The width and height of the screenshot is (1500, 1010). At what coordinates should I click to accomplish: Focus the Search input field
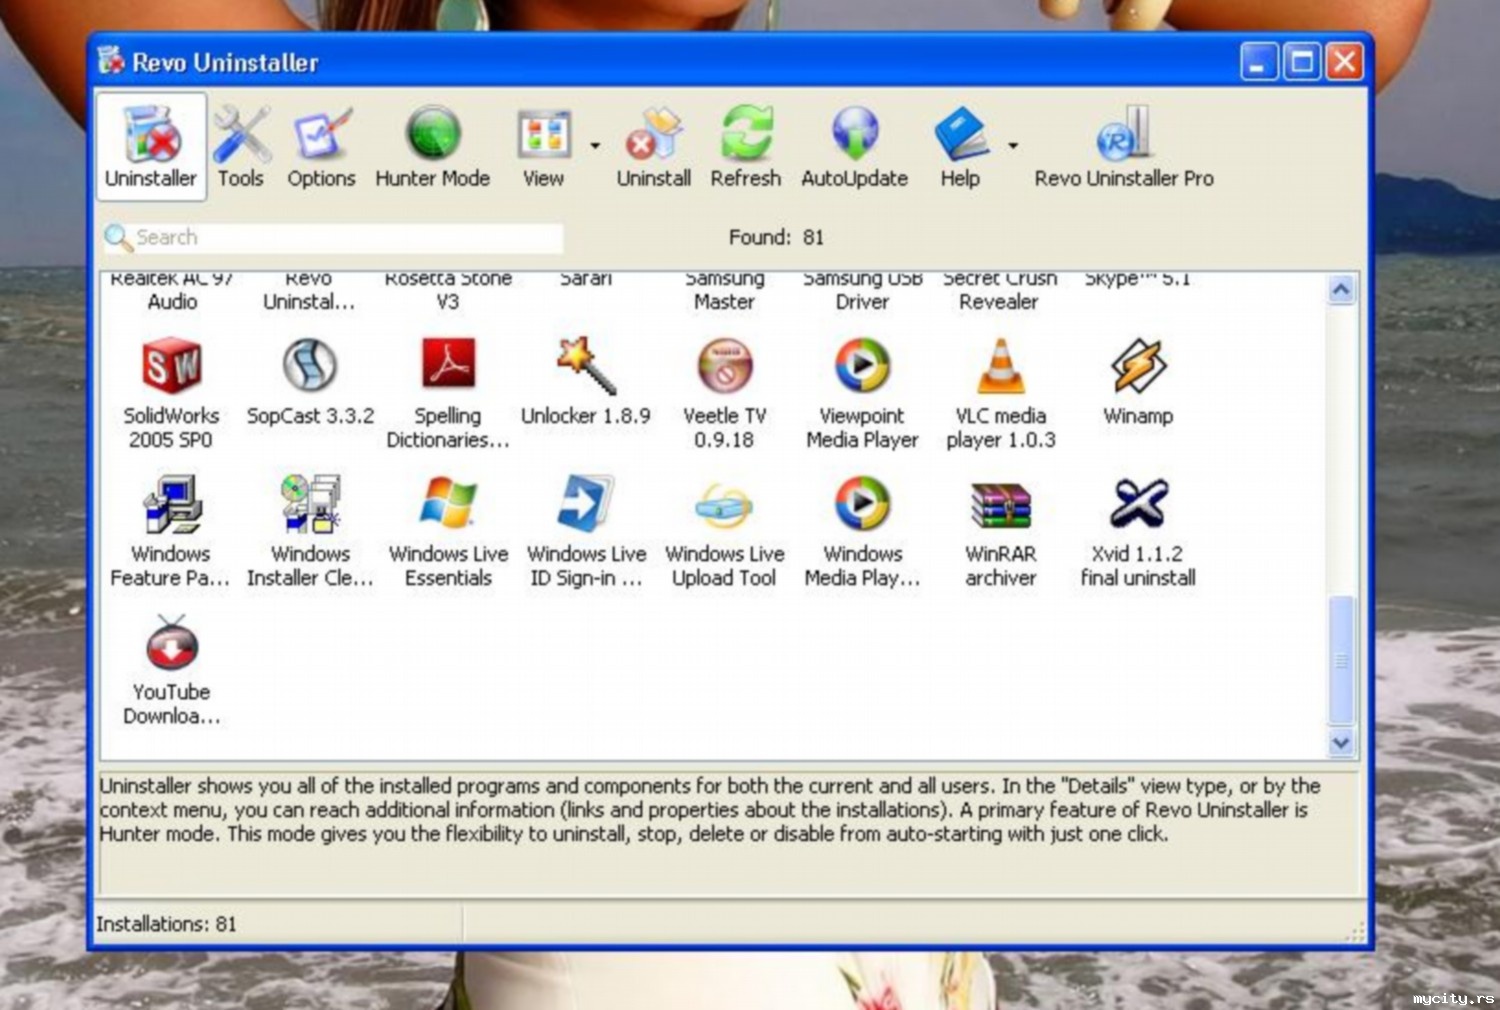click(x=348, y=238)
